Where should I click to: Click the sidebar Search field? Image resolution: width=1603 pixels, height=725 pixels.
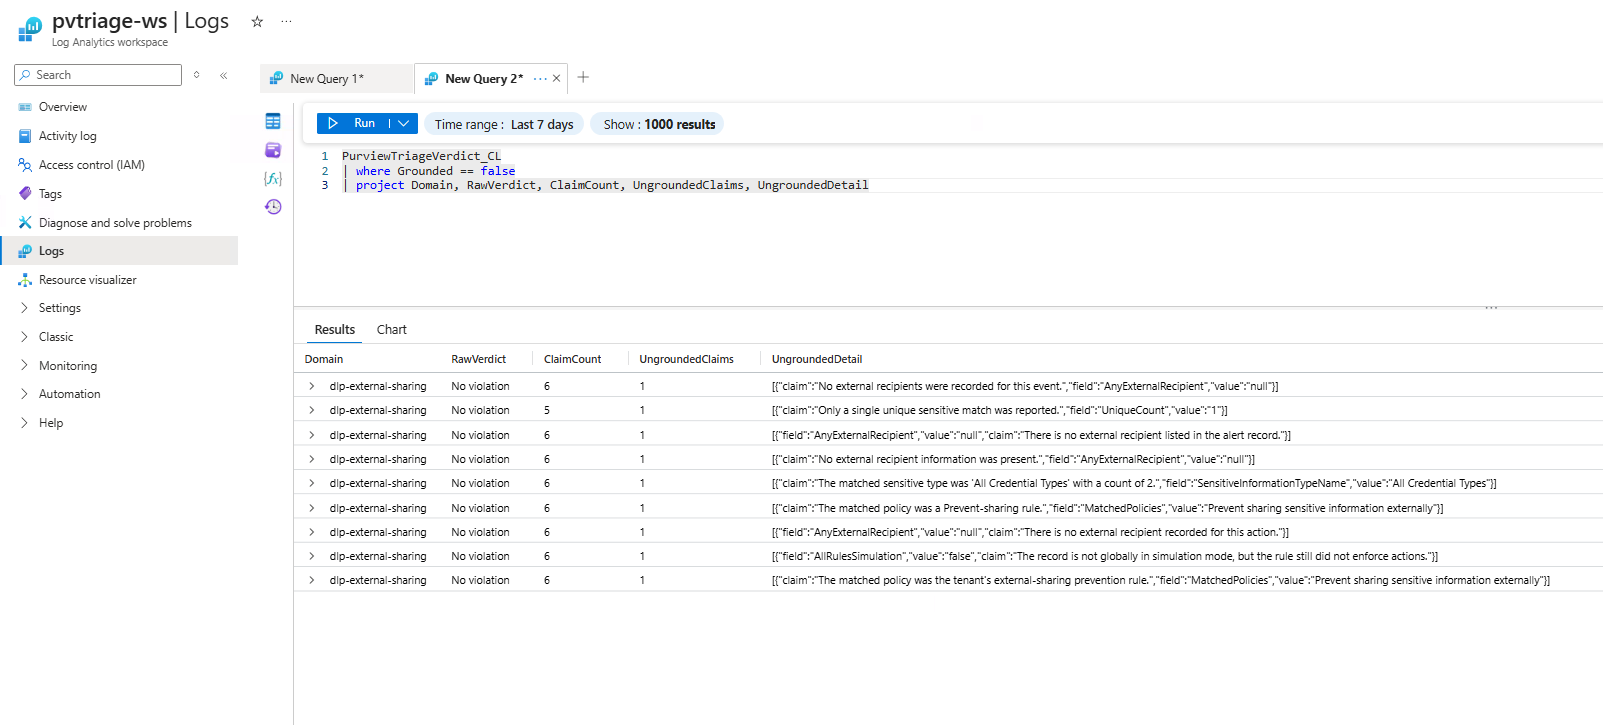pos(98,75)
